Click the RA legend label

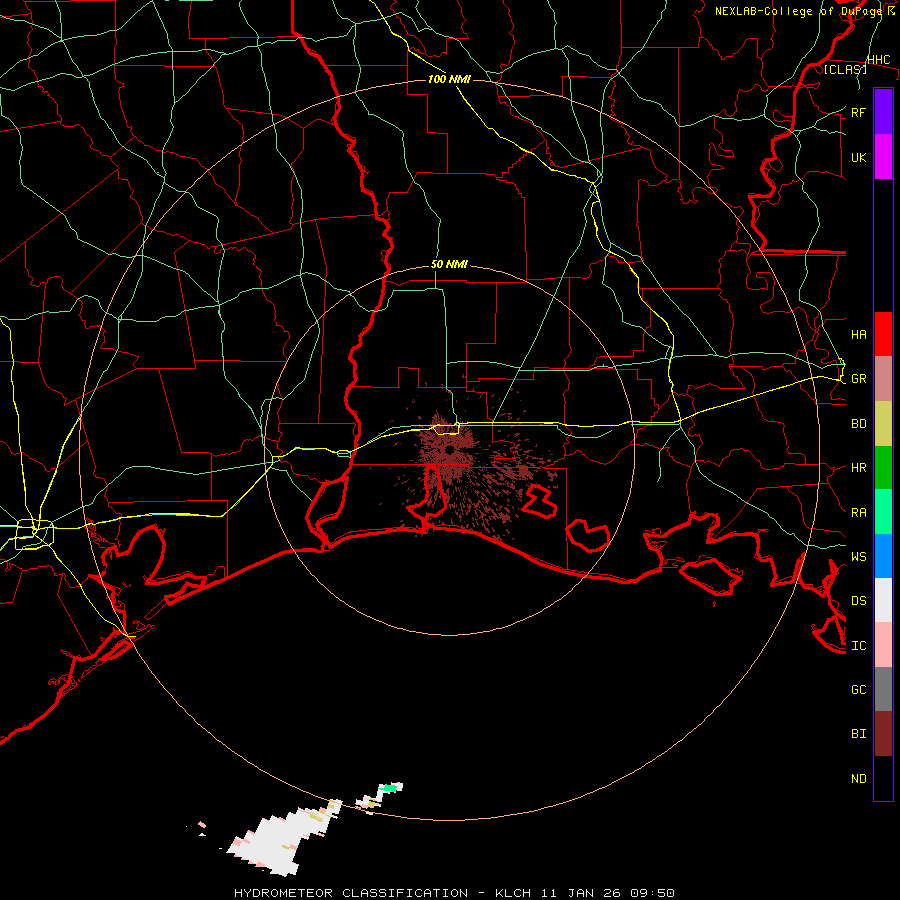pos(858,513)
